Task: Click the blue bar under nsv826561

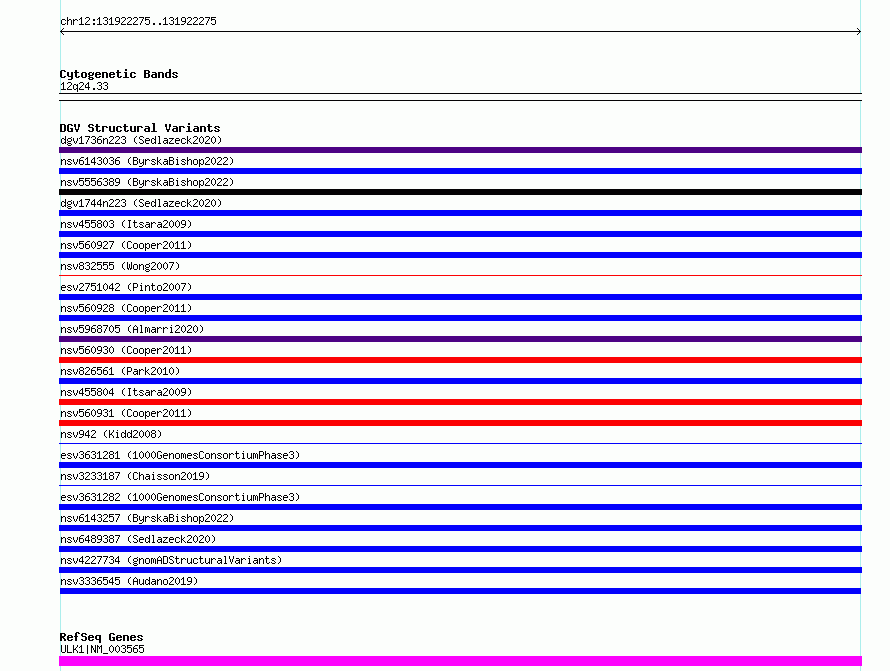Action: coord(460,381)
